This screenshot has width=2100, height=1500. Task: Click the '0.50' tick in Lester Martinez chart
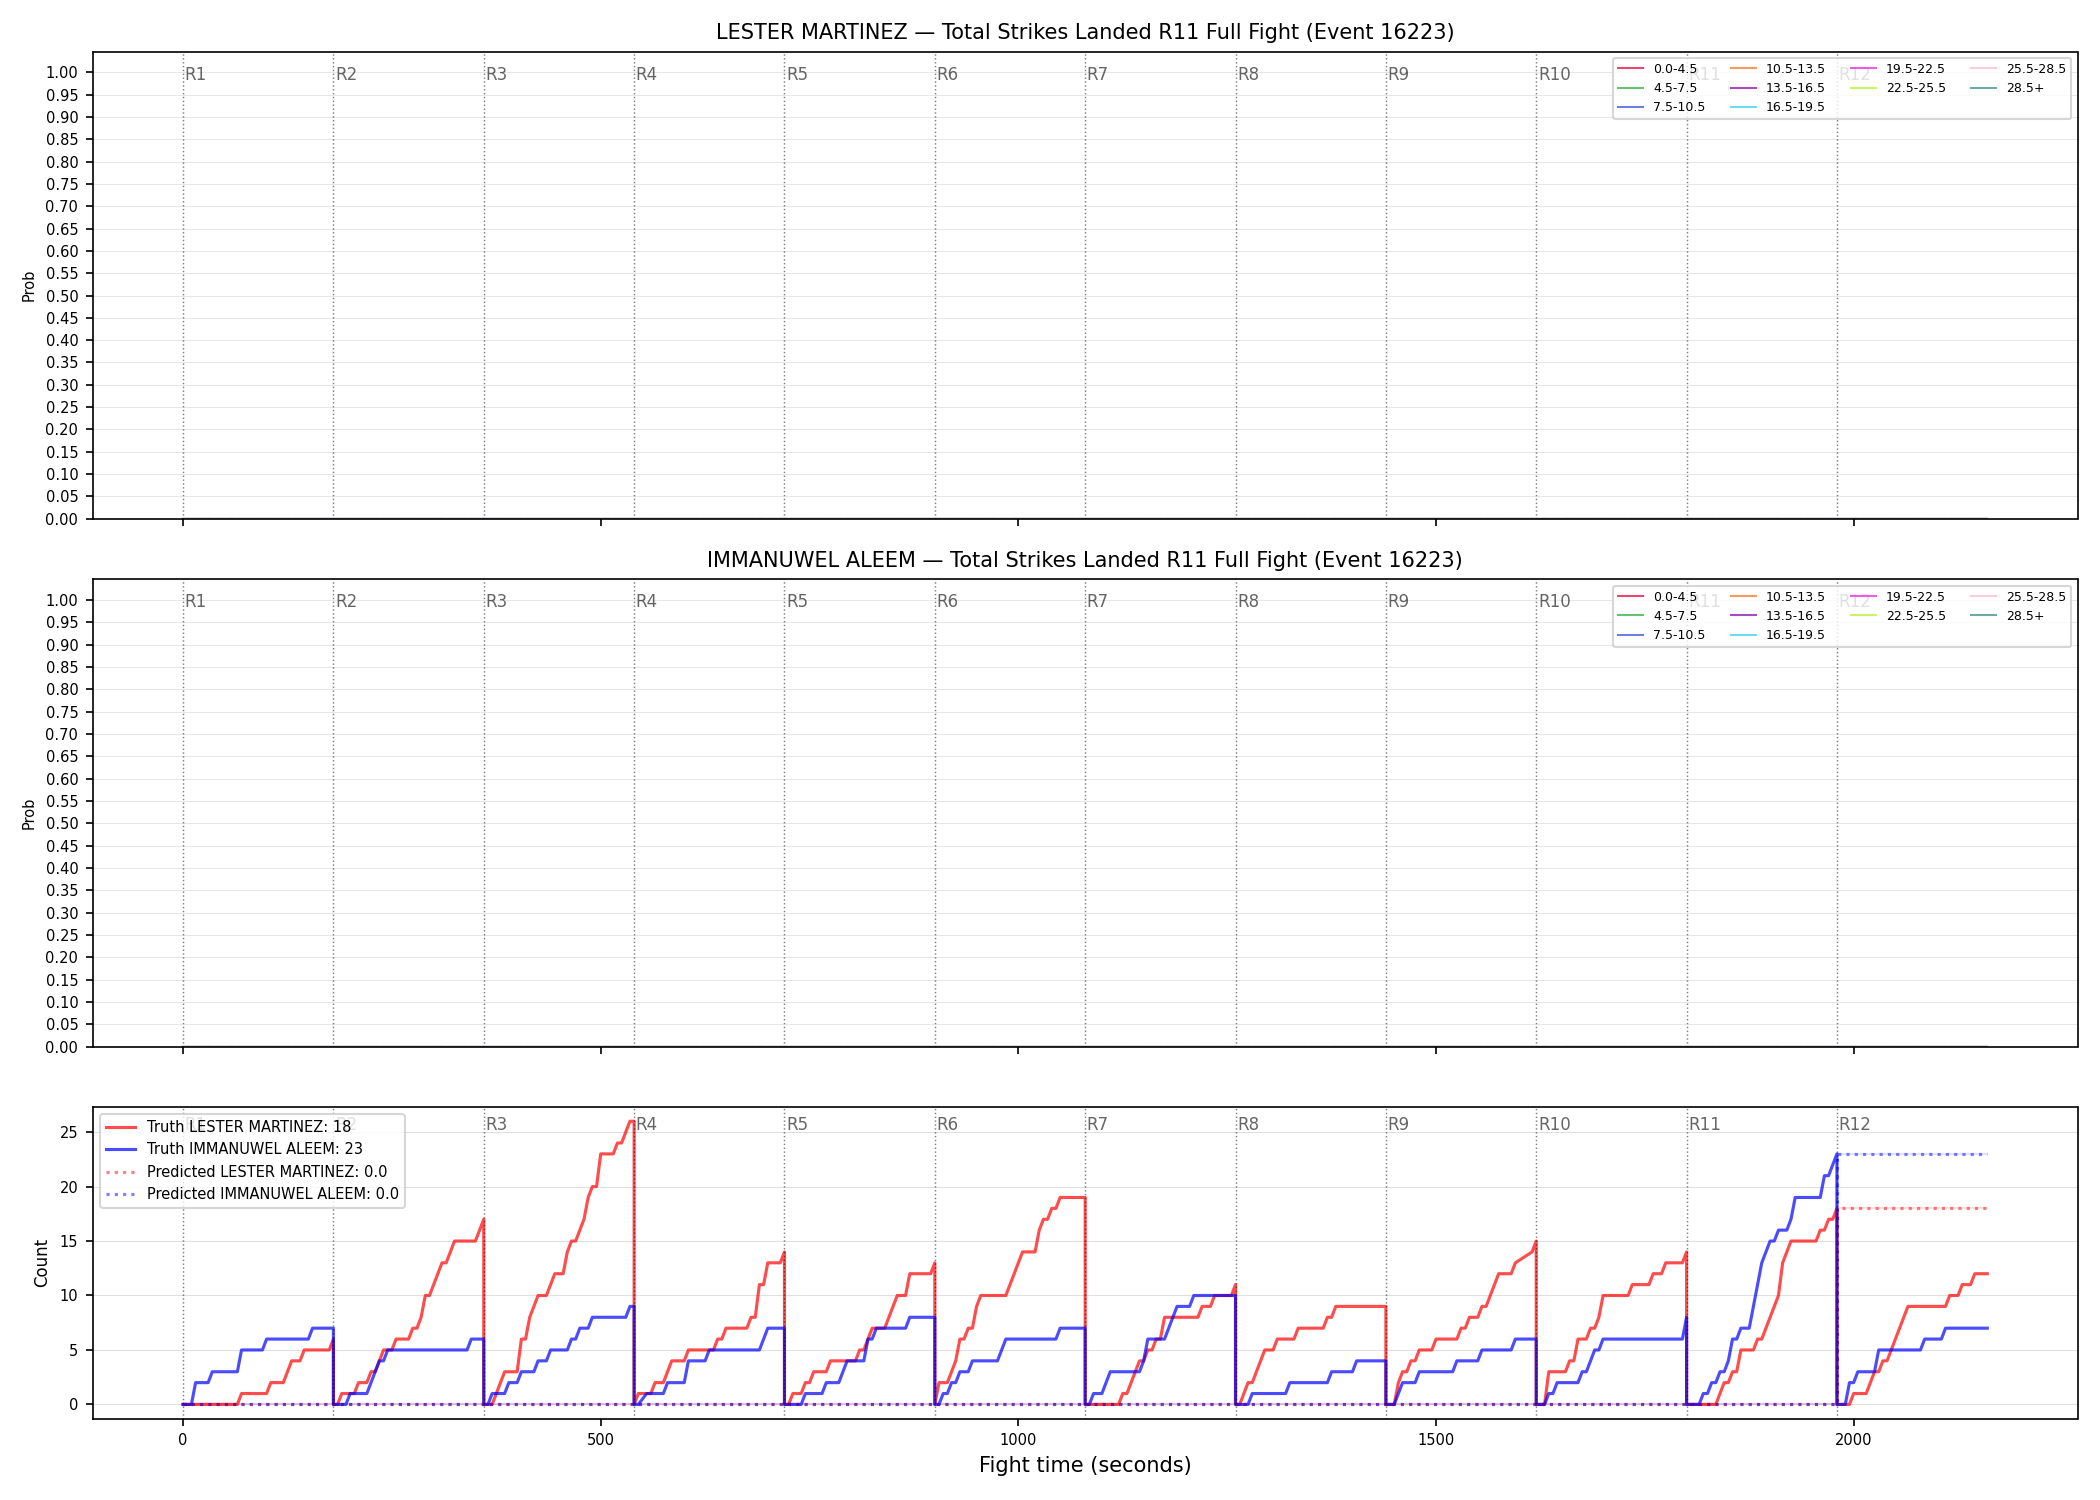pos(62,296)
